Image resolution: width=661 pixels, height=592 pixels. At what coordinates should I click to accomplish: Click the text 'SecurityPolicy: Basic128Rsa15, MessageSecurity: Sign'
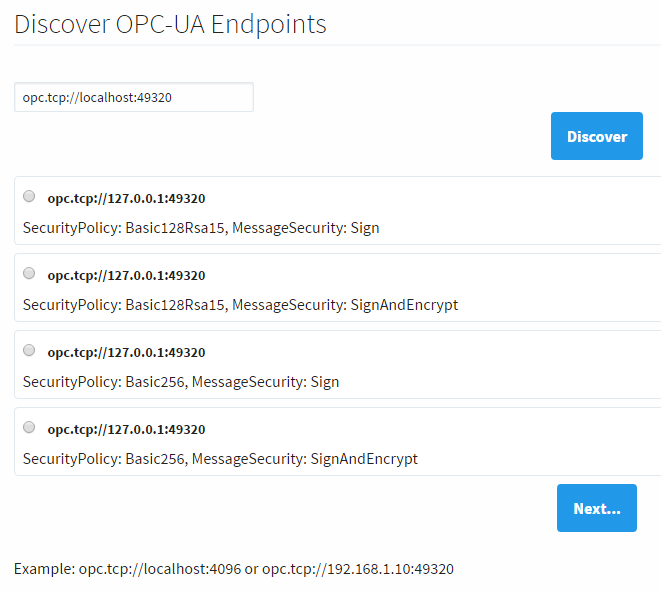point(201,228)
